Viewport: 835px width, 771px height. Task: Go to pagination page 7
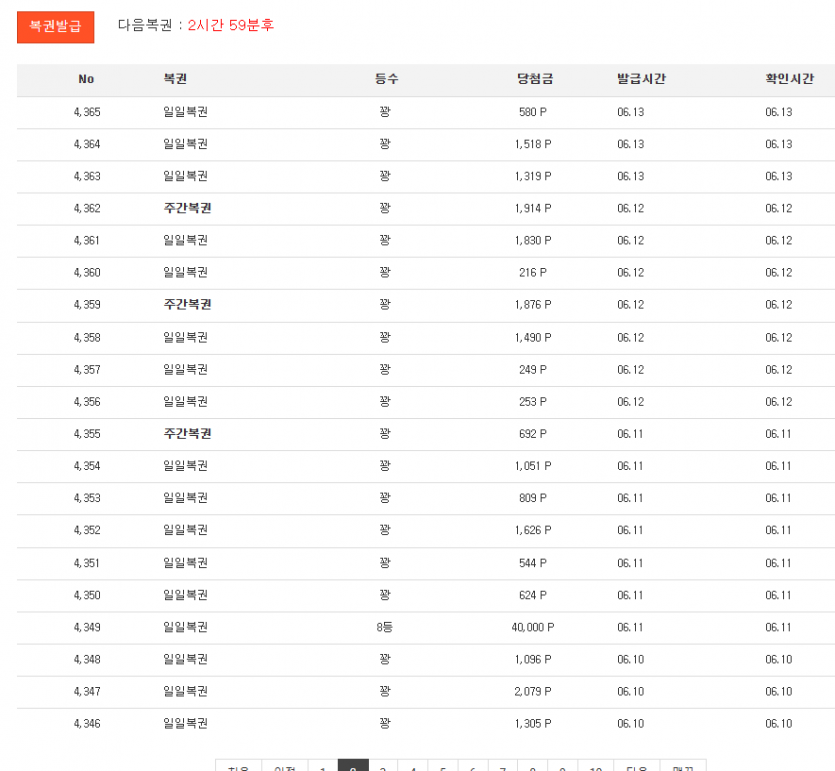point(503,767)
